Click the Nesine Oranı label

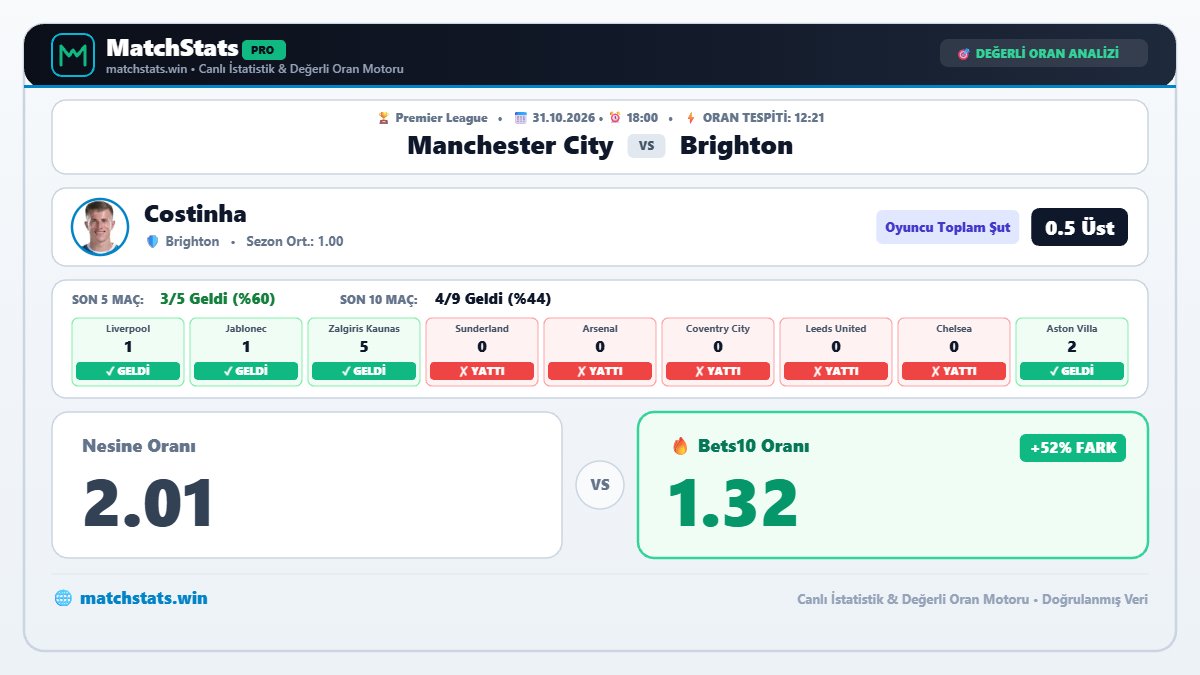pos(139,446)
